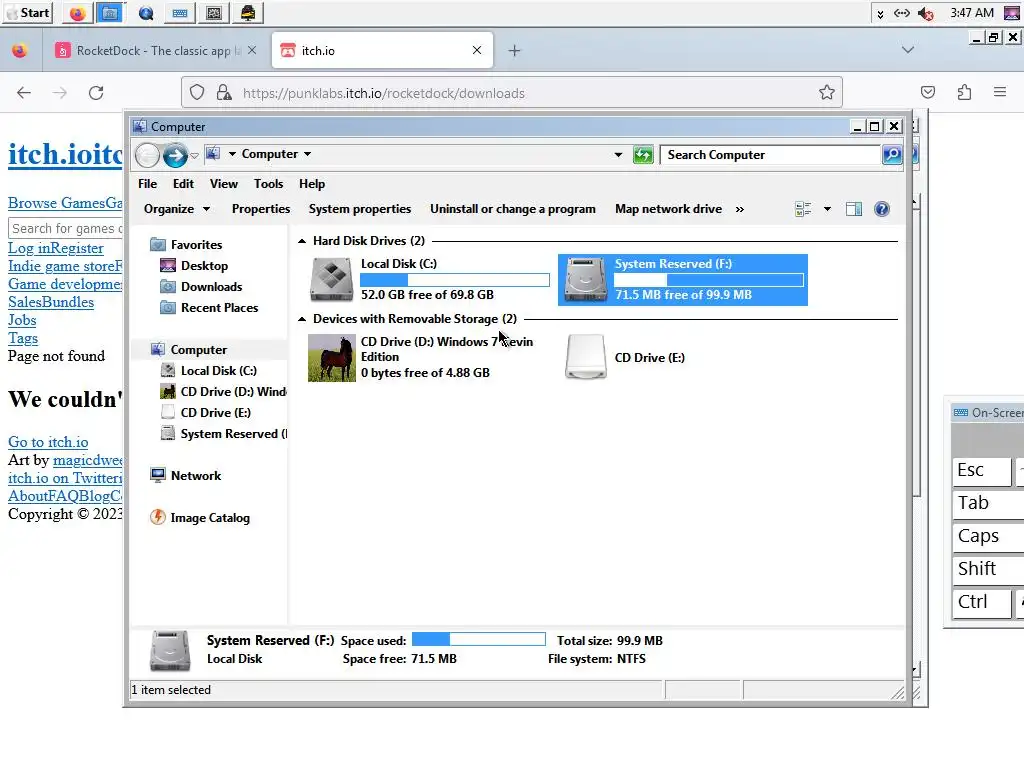Open the View menu
The height and width of the screenshot is (768, 1024).
pos(223,184)
